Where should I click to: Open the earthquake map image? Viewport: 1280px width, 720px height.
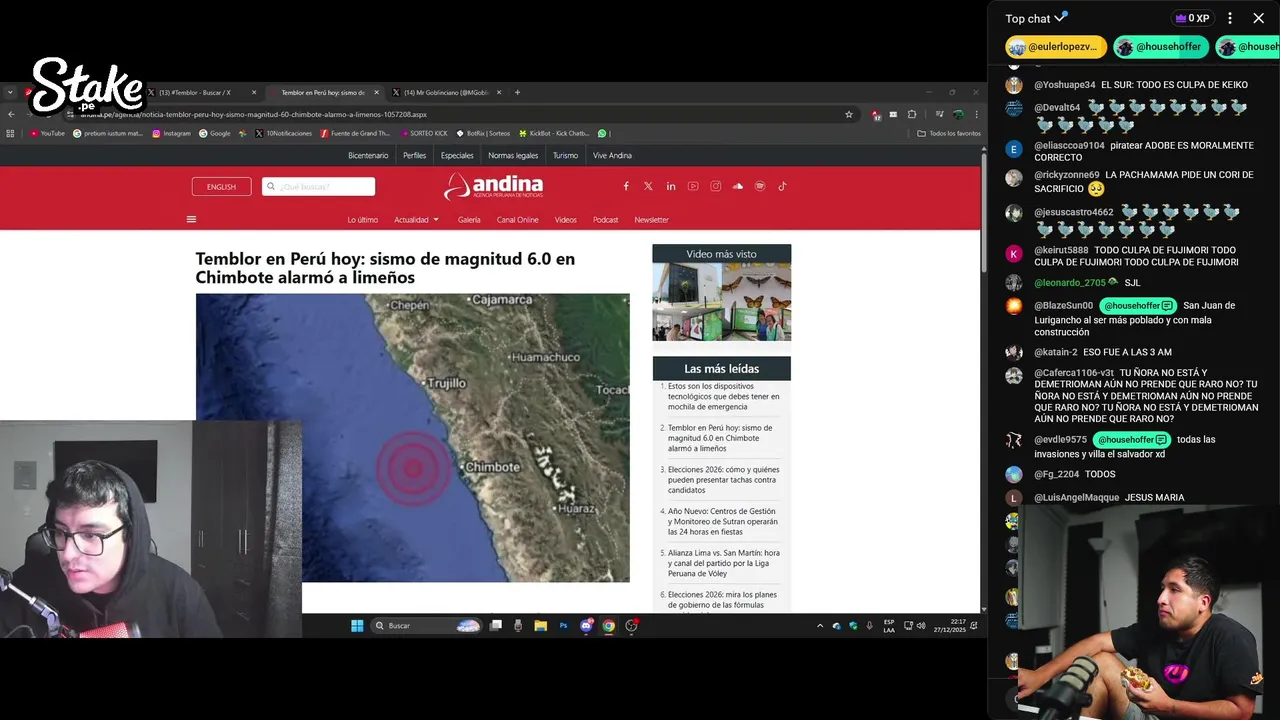click(x=412, y=437)
